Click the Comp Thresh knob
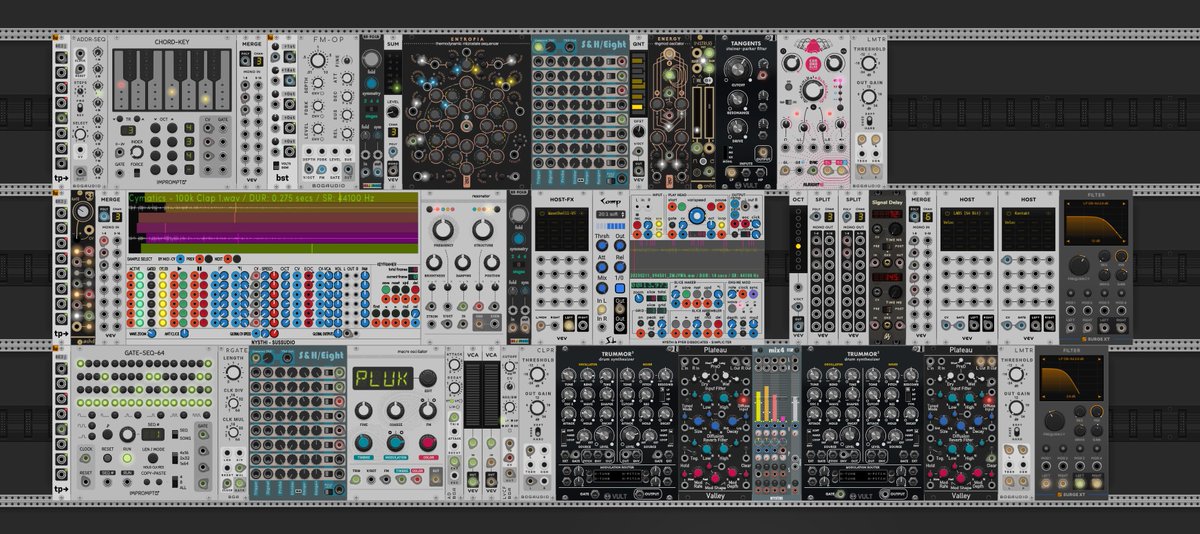Screen dimensions: 1200x534 point(602,245)
